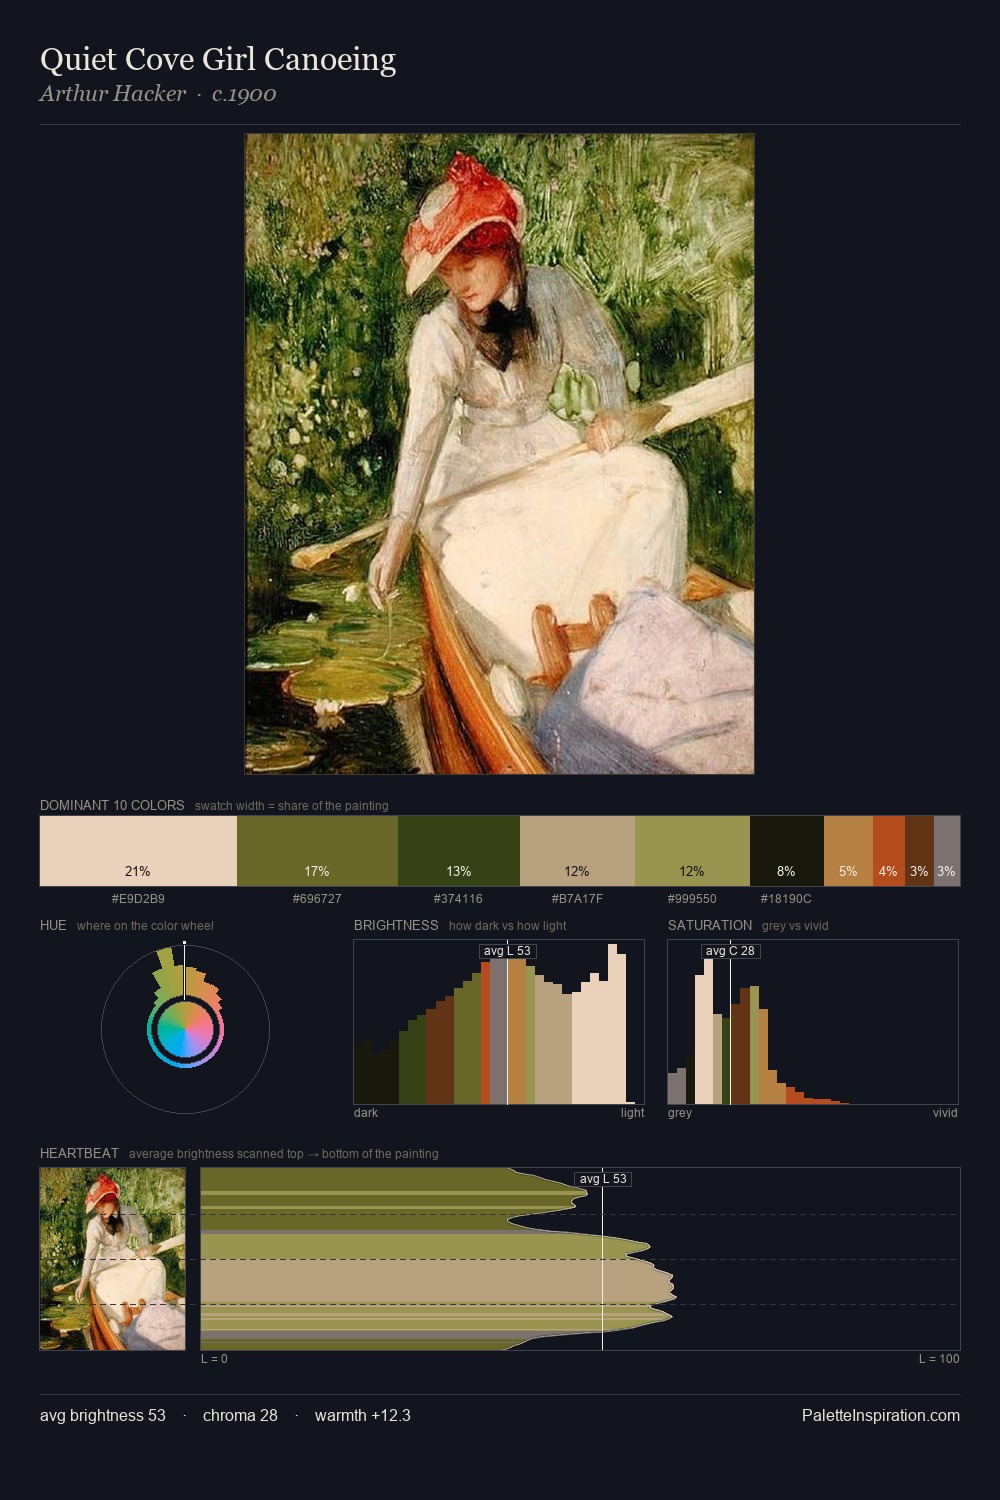
Task: Click the title 'Quiet Cove Girl Canoeing'
Action: [218, 60]
